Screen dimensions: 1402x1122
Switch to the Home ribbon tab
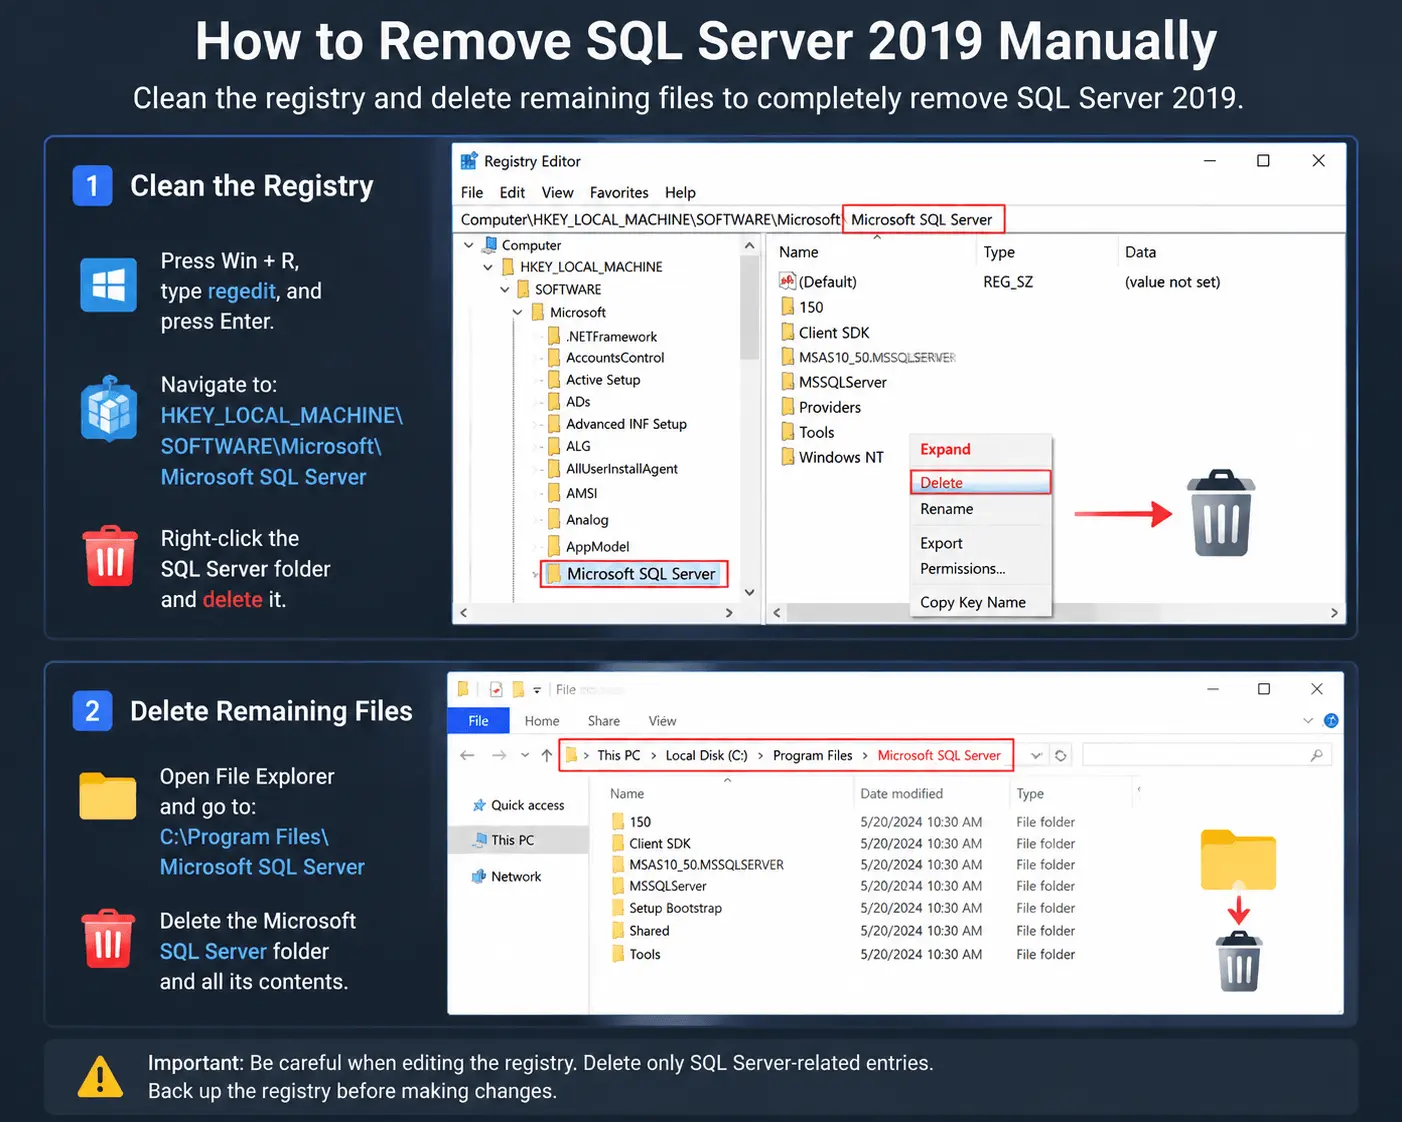pos(542,721)
